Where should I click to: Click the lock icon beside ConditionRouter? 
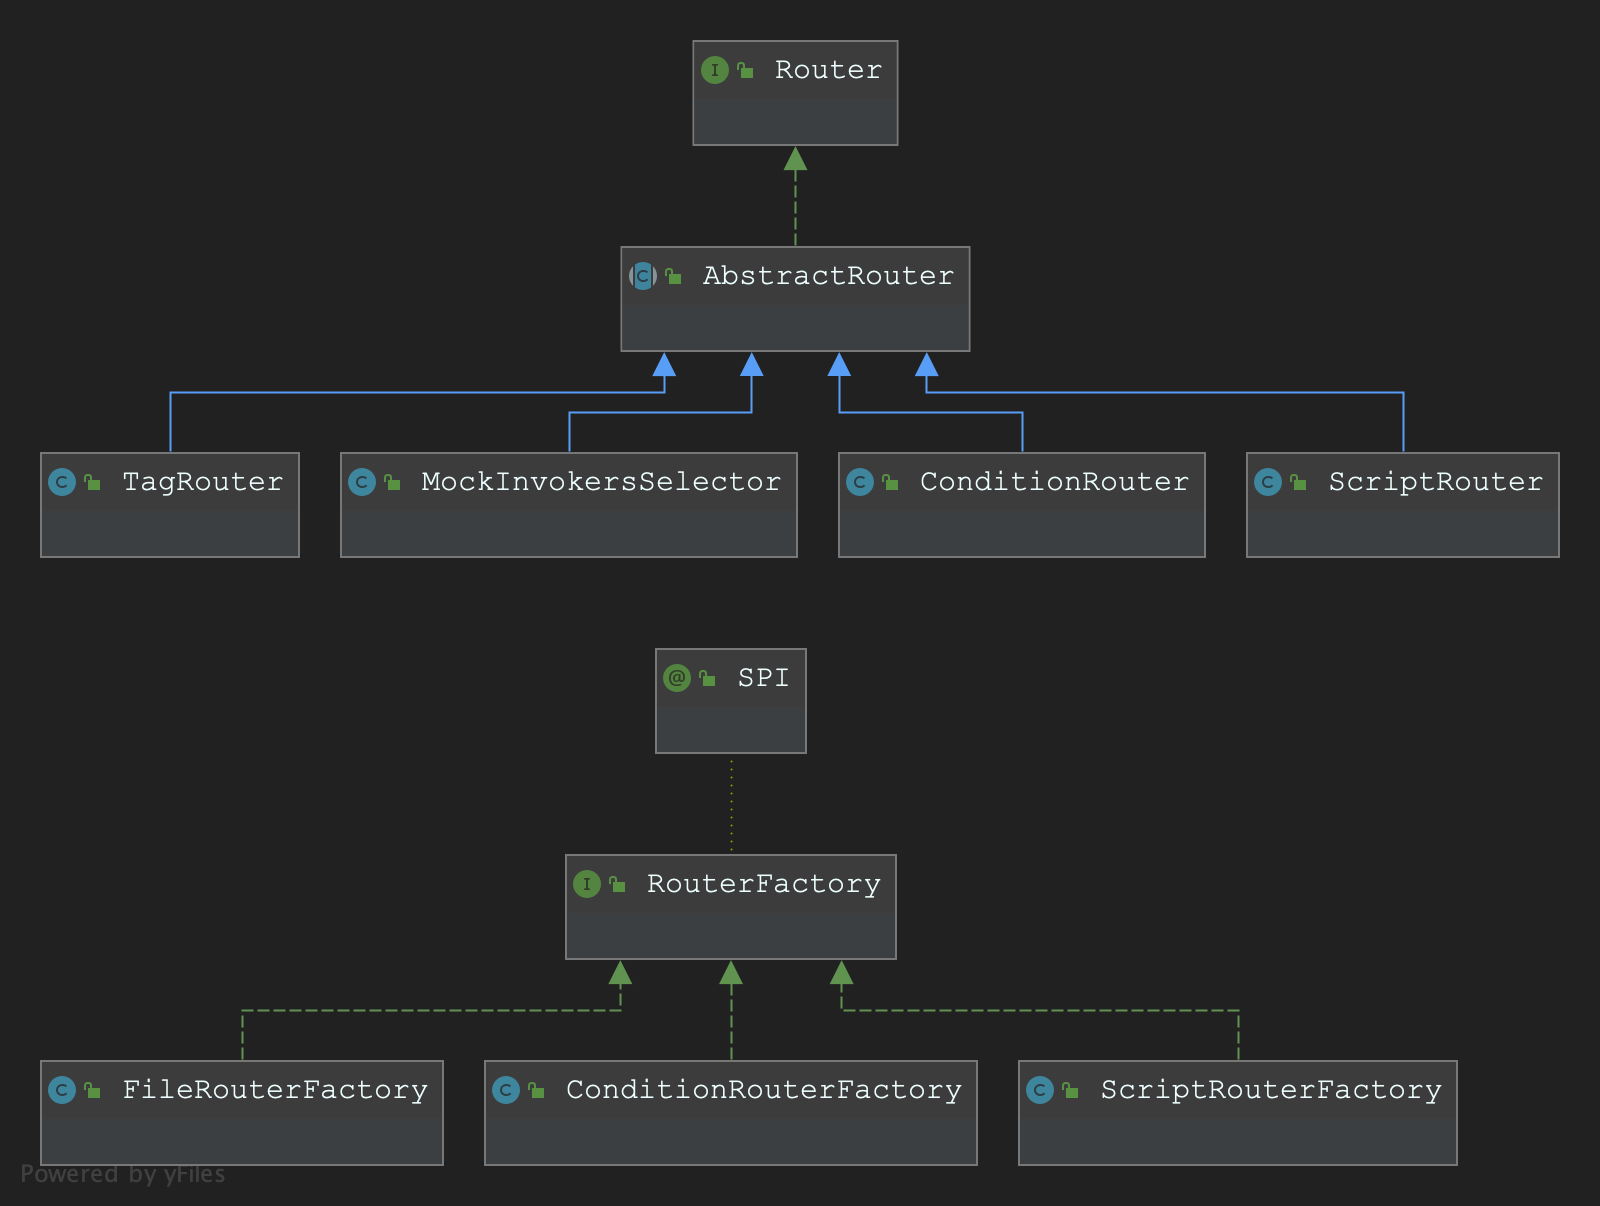coord(890,482)
